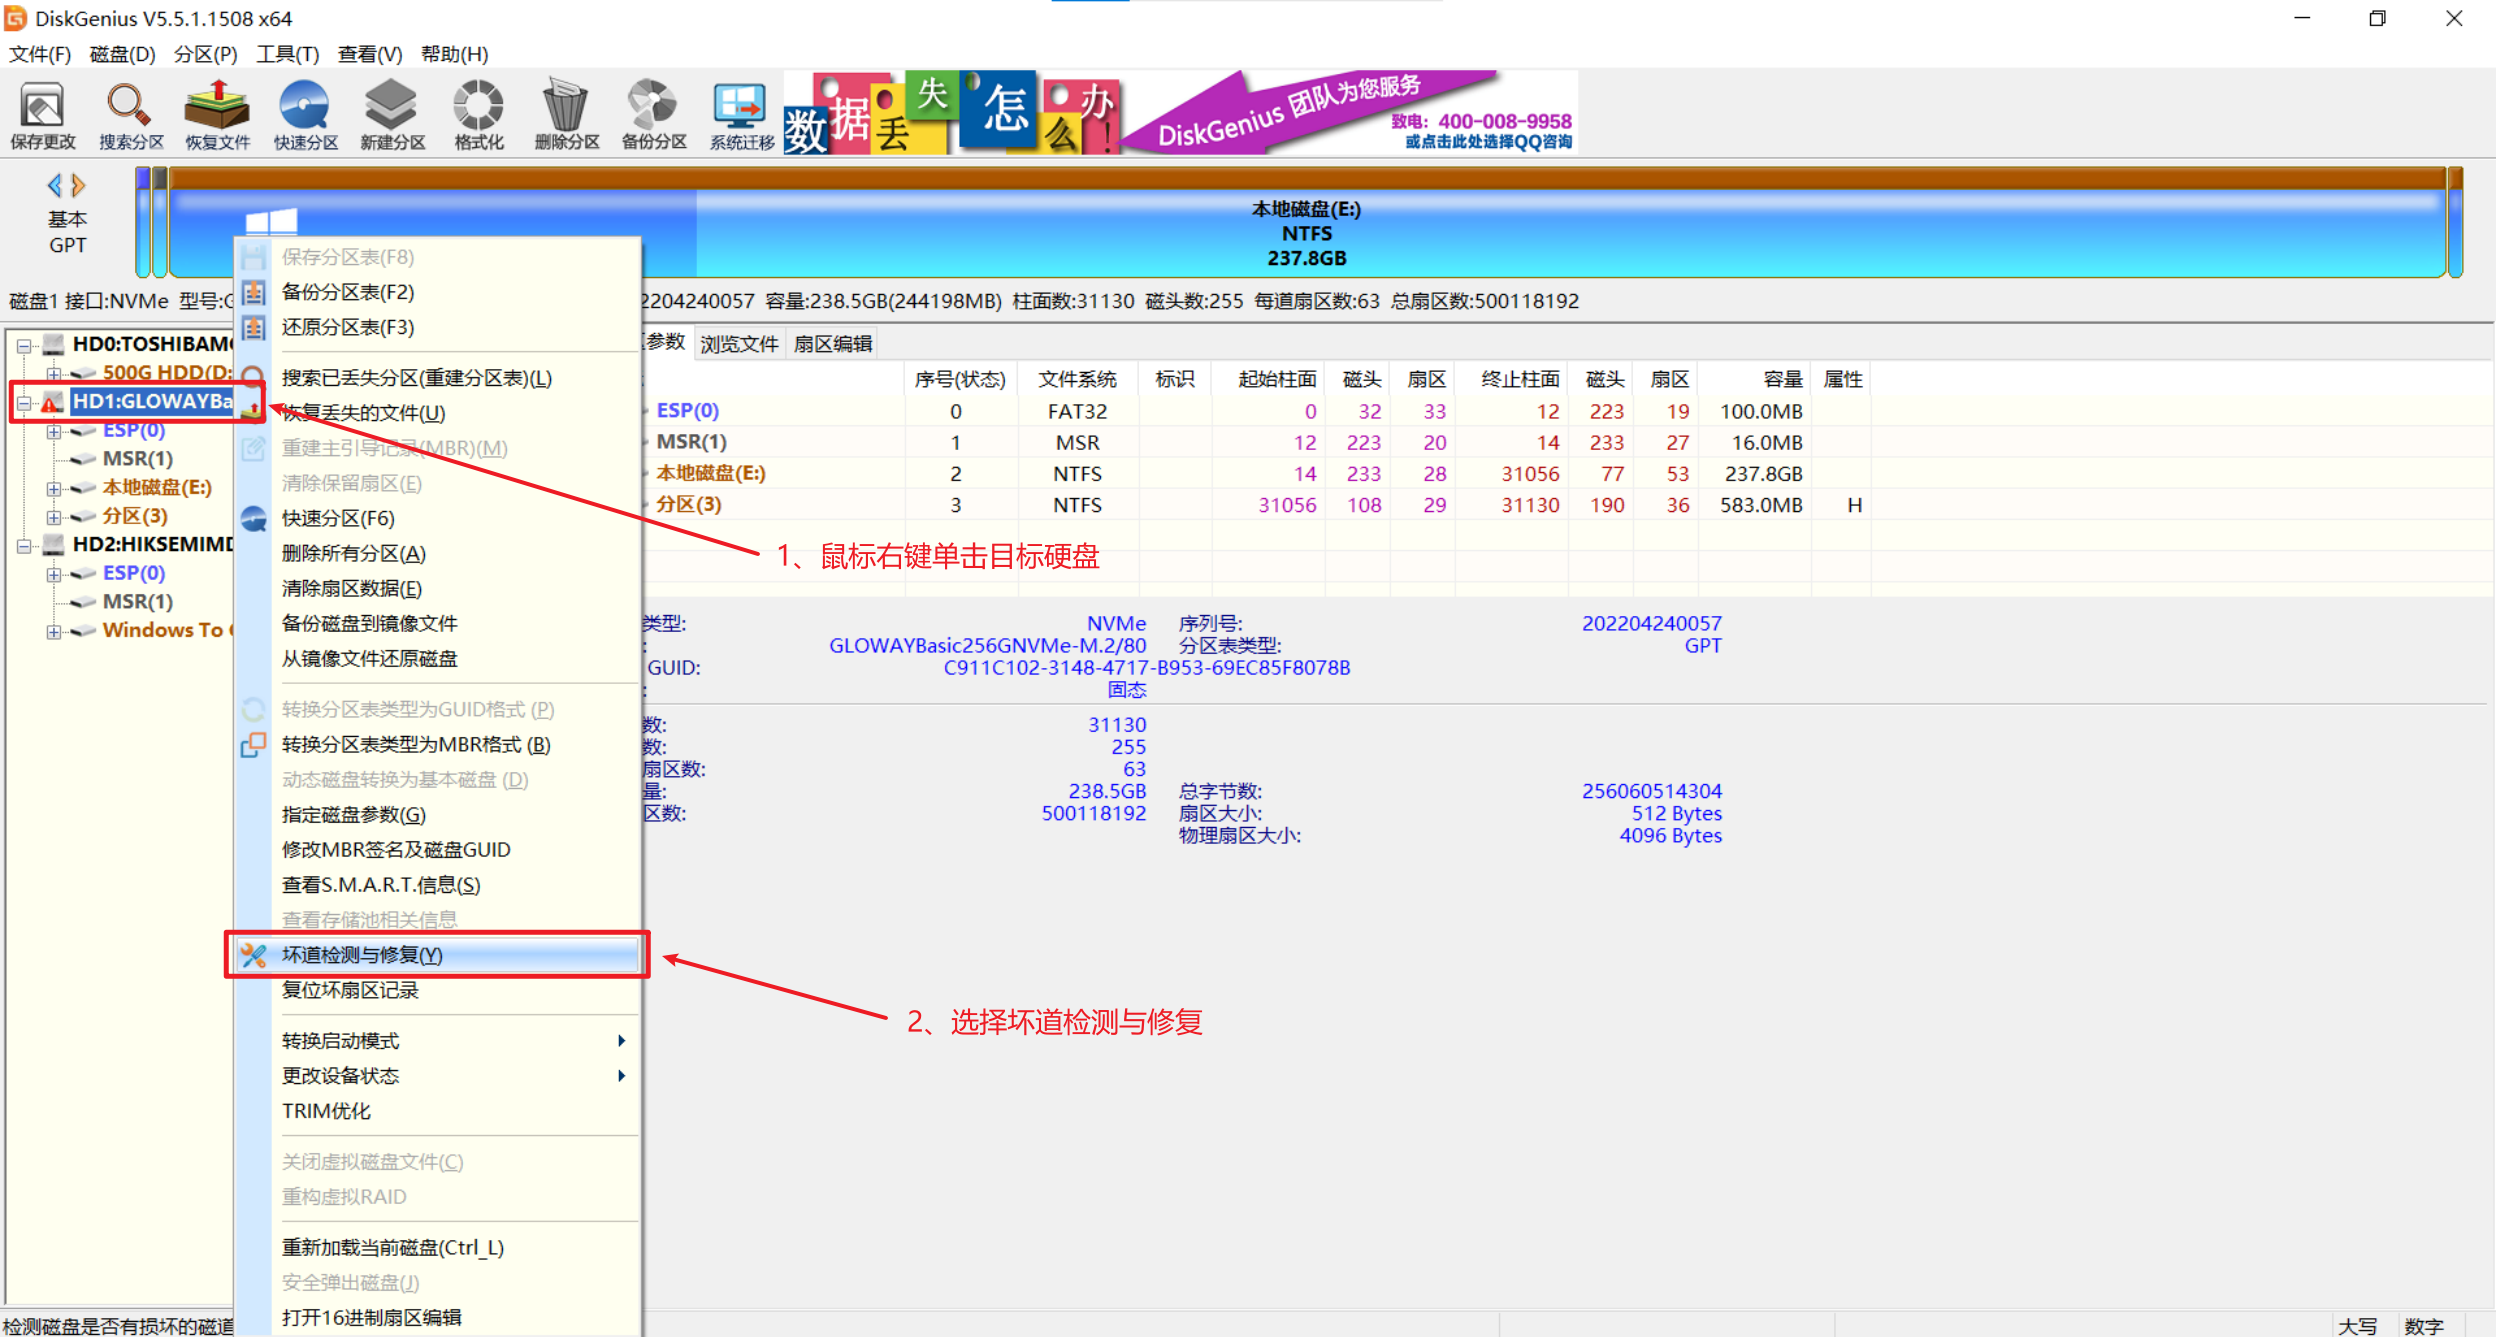Click the 新建分区 icon
Screen dimensions: 2496x1337
pyautogui.click(x=391, y=113)
